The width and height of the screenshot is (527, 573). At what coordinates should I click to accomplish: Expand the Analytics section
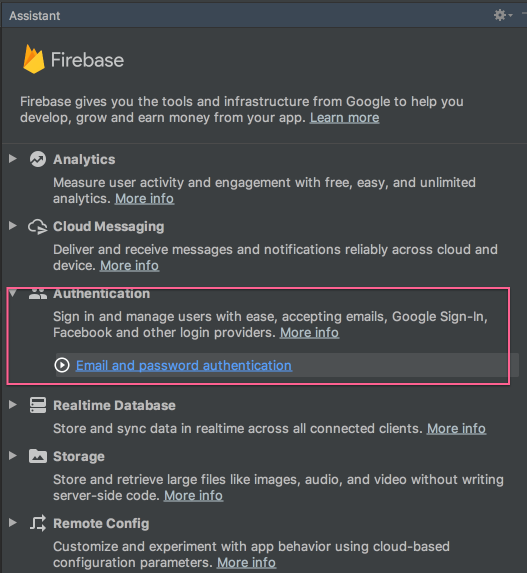pos(13,159)
